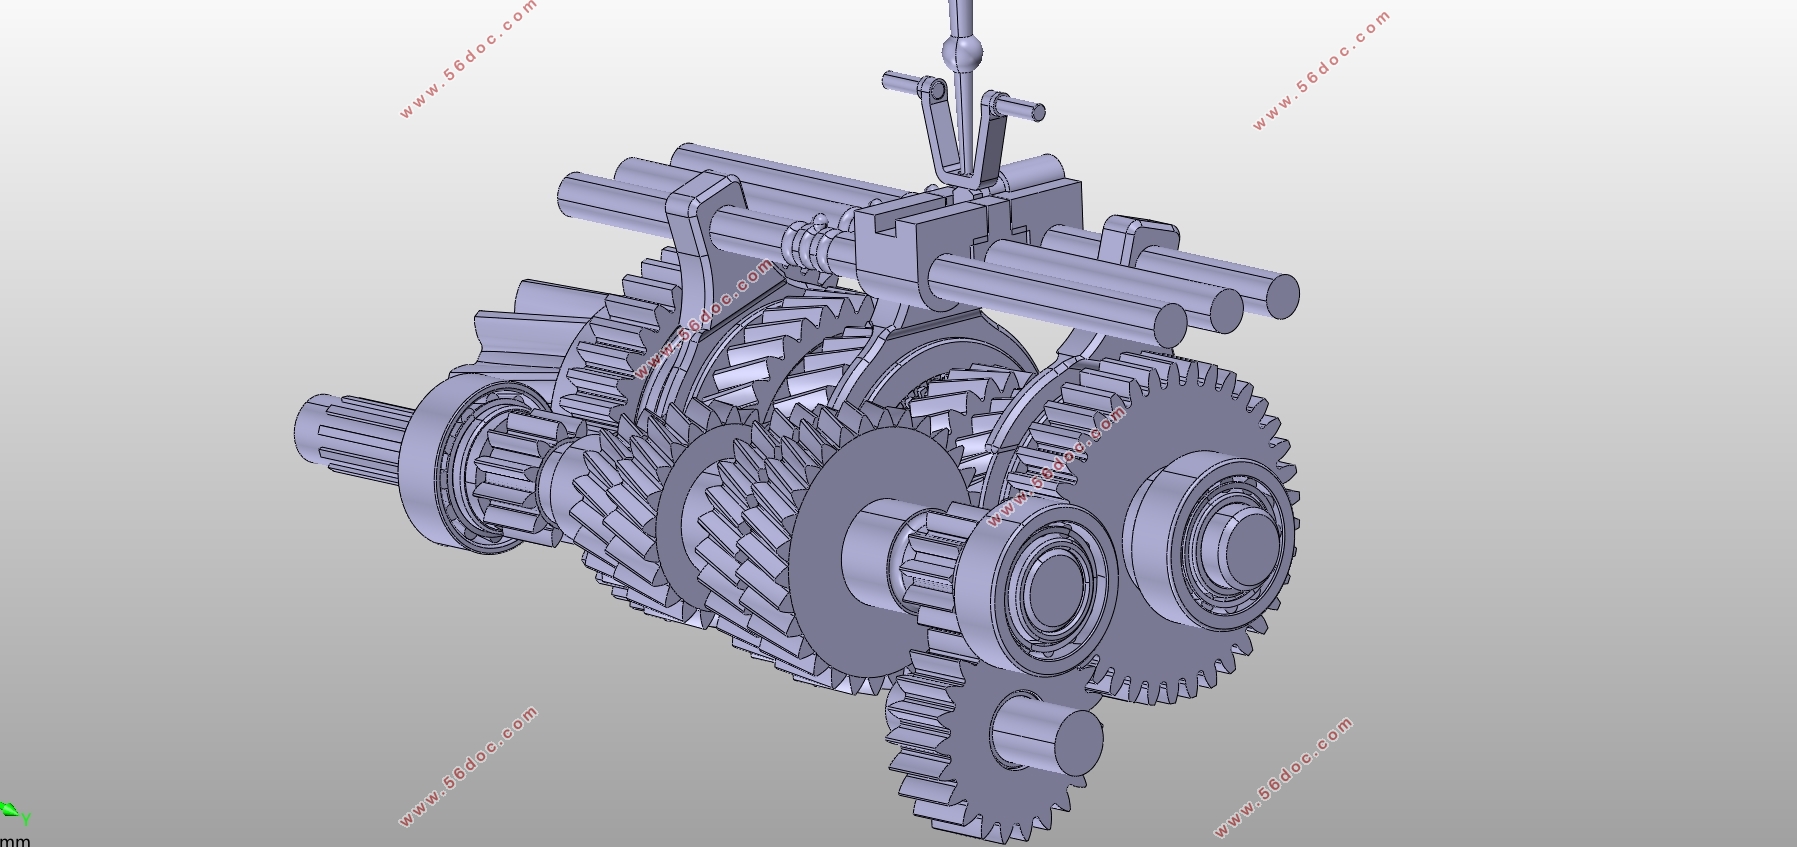
Task: Click the bottom-right 56doc.com watermark
Action: 1283,777
